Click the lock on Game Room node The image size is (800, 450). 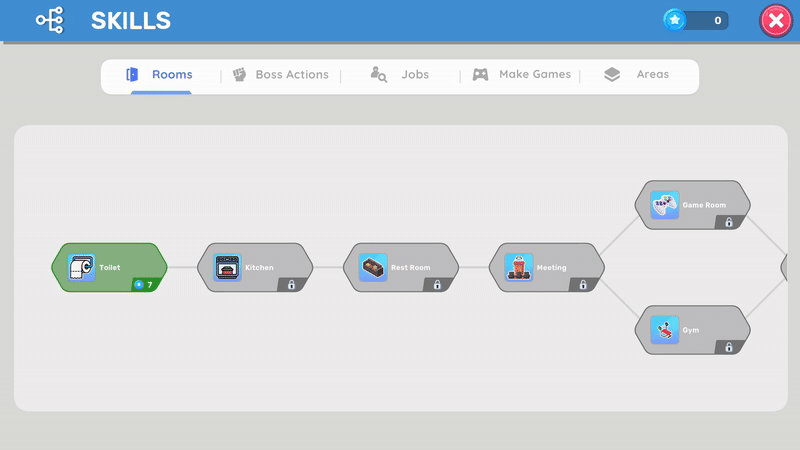729,222
